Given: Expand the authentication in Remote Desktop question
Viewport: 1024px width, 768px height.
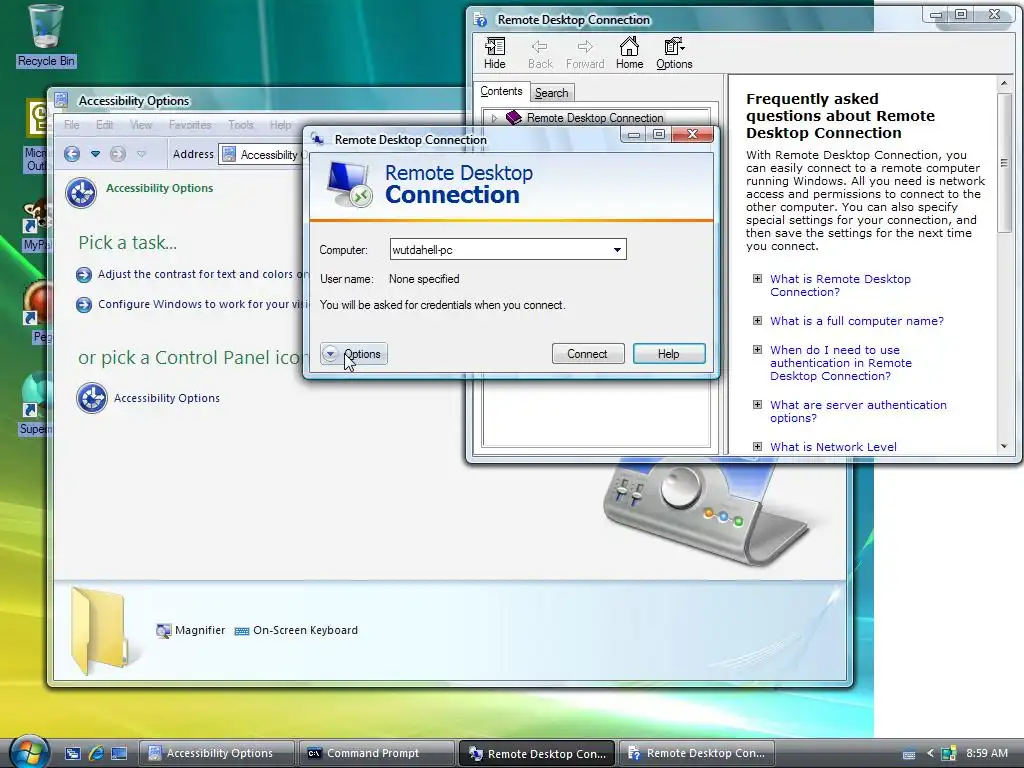Looking at the screenshot, I should point(757,349).
